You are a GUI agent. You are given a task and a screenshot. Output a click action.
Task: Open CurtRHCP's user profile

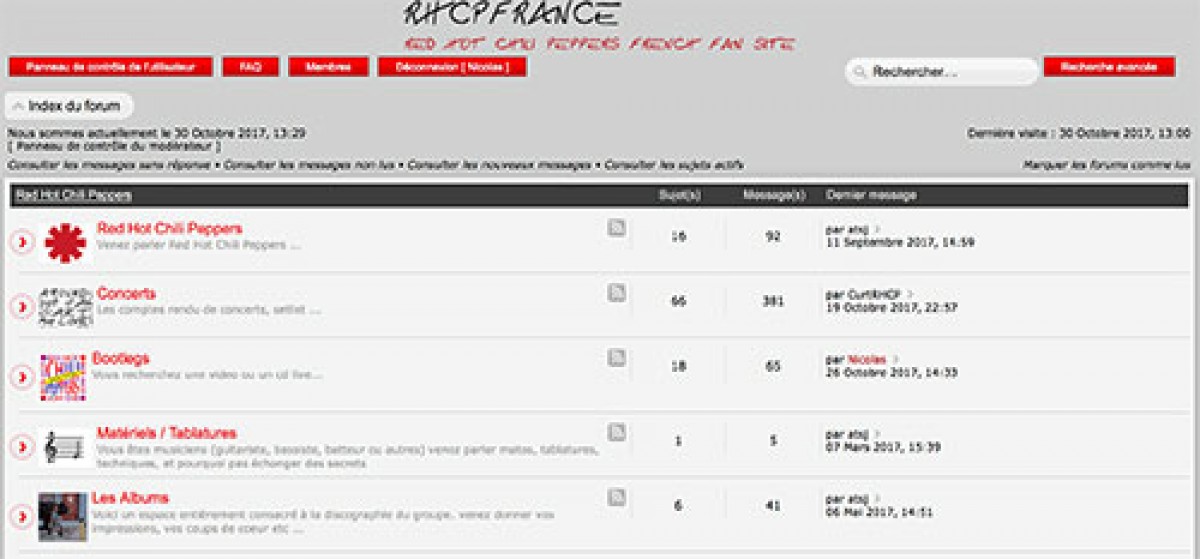(x=874, y=294)
